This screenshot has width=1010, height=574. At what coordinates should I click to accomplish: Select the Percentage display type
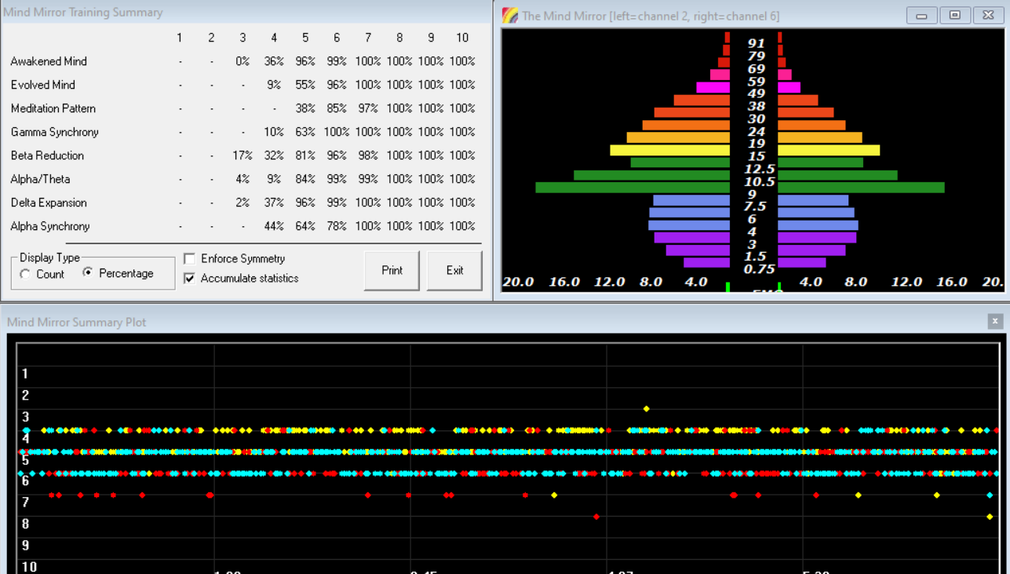pos(88,273)
